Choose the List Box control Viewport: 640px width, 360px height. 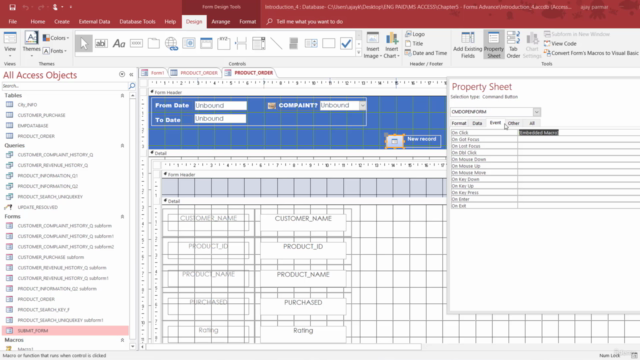[x=311, y=43]
